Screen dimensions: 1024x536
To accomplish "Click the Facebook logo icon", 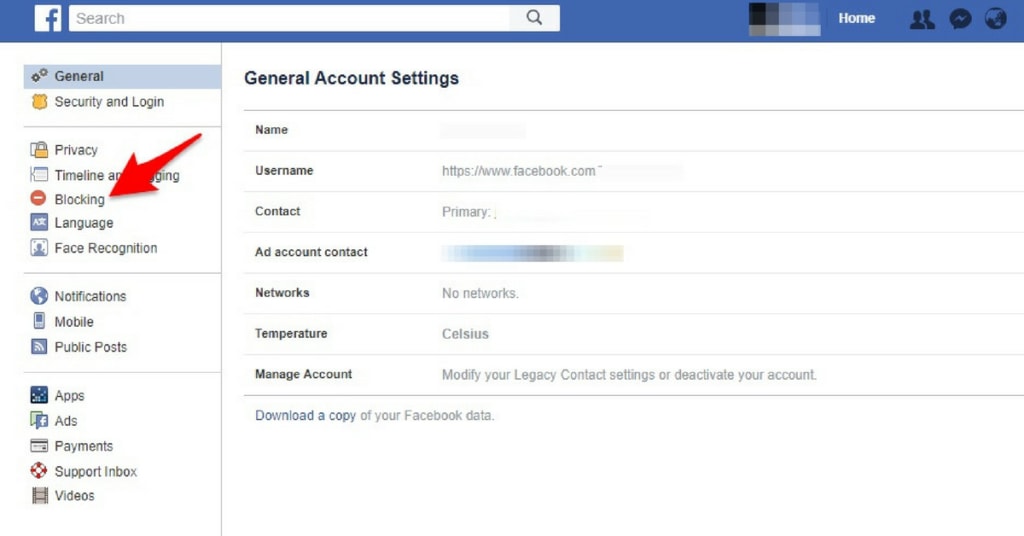I will 48,18.
